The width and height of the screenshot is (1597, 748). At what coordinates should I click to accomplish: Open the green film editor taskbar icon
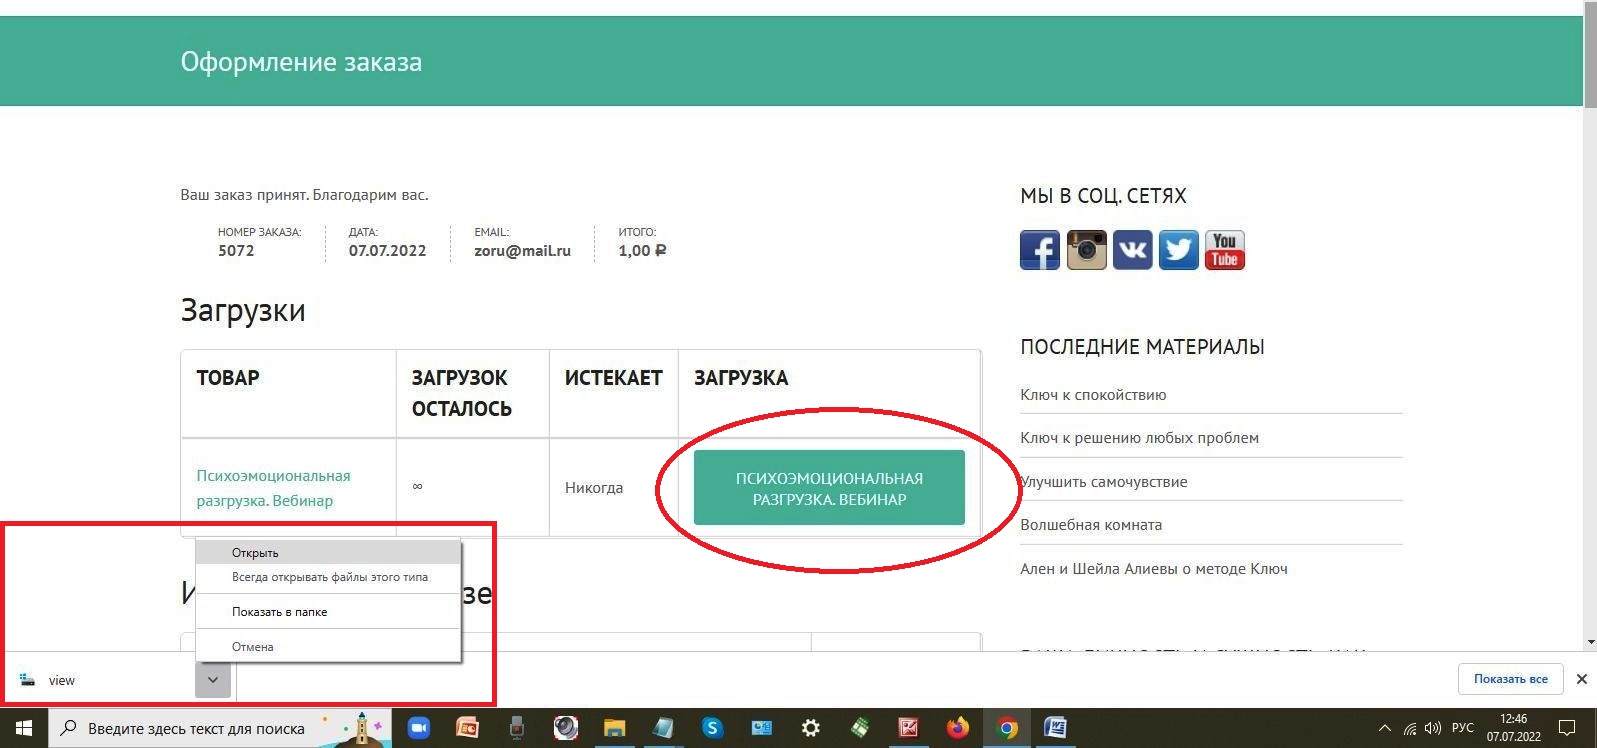point(859,728)
